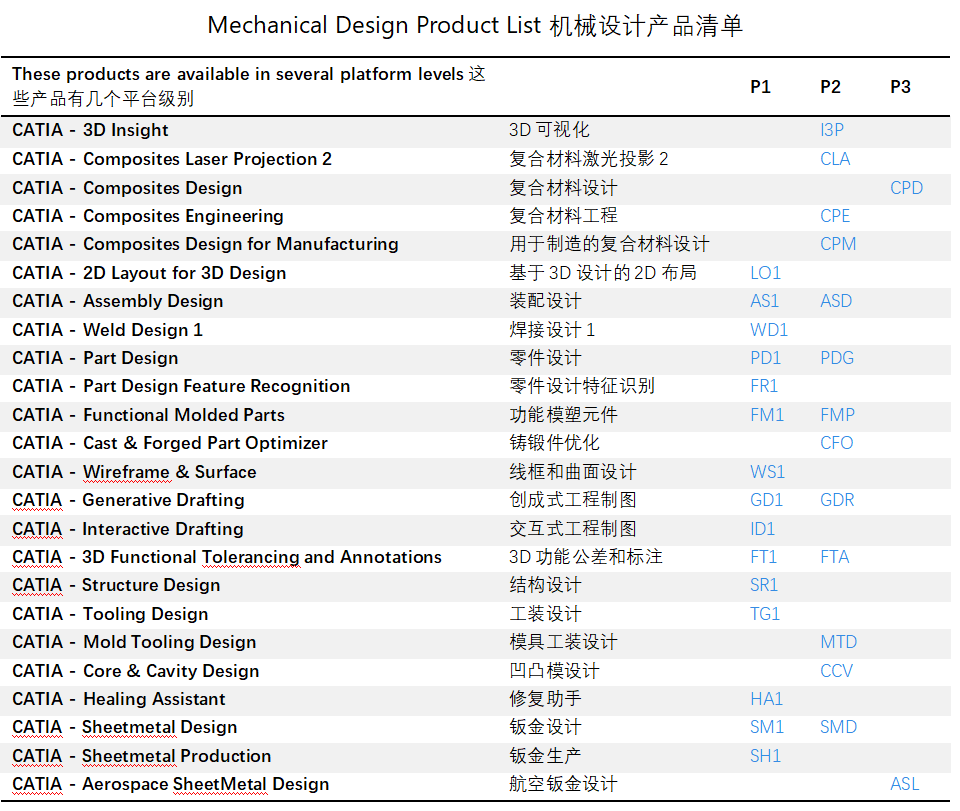Select the PD1 code for Part Design
This screenshot has width=960, height=811.
click(766, 358)
